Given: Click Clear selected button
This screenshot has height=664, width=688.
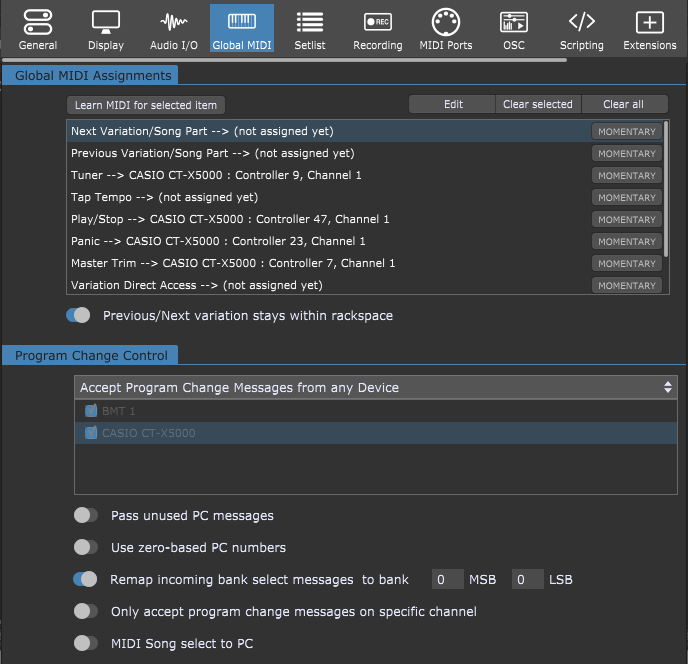Looking at the screenshot, I should point(538,104).
